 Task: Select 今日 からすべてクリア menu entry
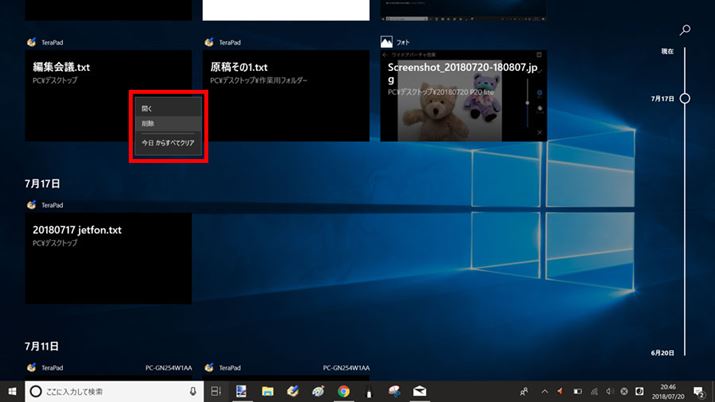pyautogui.click(x=168, y=144)
